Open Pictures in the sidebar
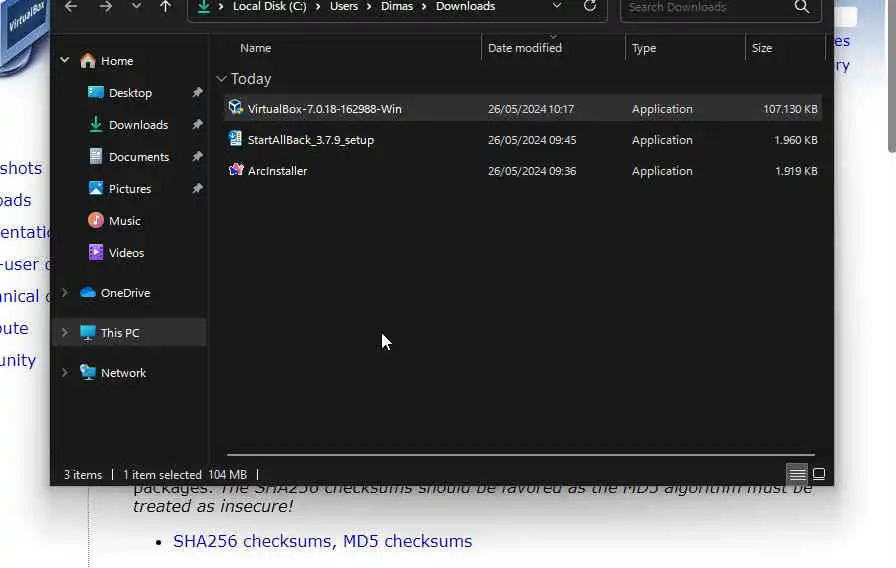 click(x=130, y=189)
